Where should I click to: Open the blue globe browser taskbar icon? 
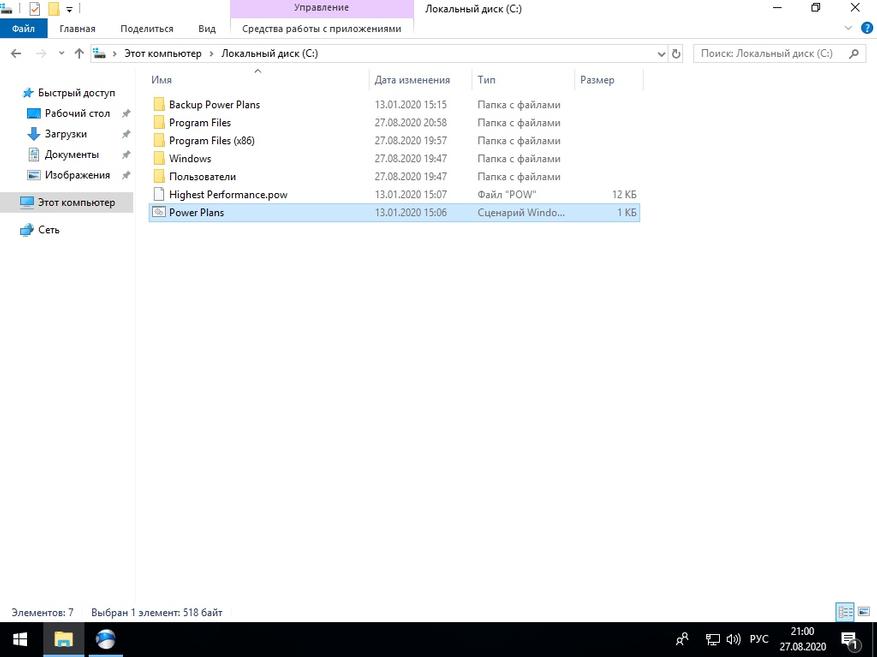click(105, 640)
